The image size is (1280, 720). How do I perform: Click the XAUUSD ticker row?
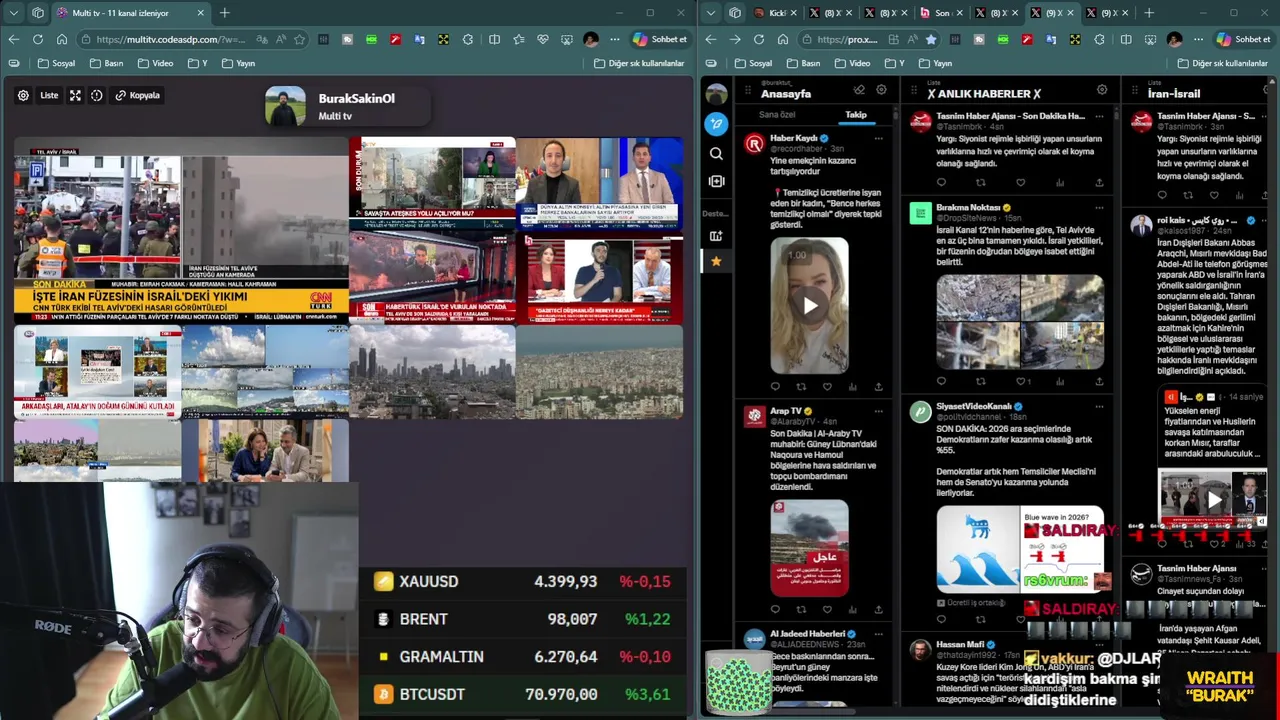[523, 581]
